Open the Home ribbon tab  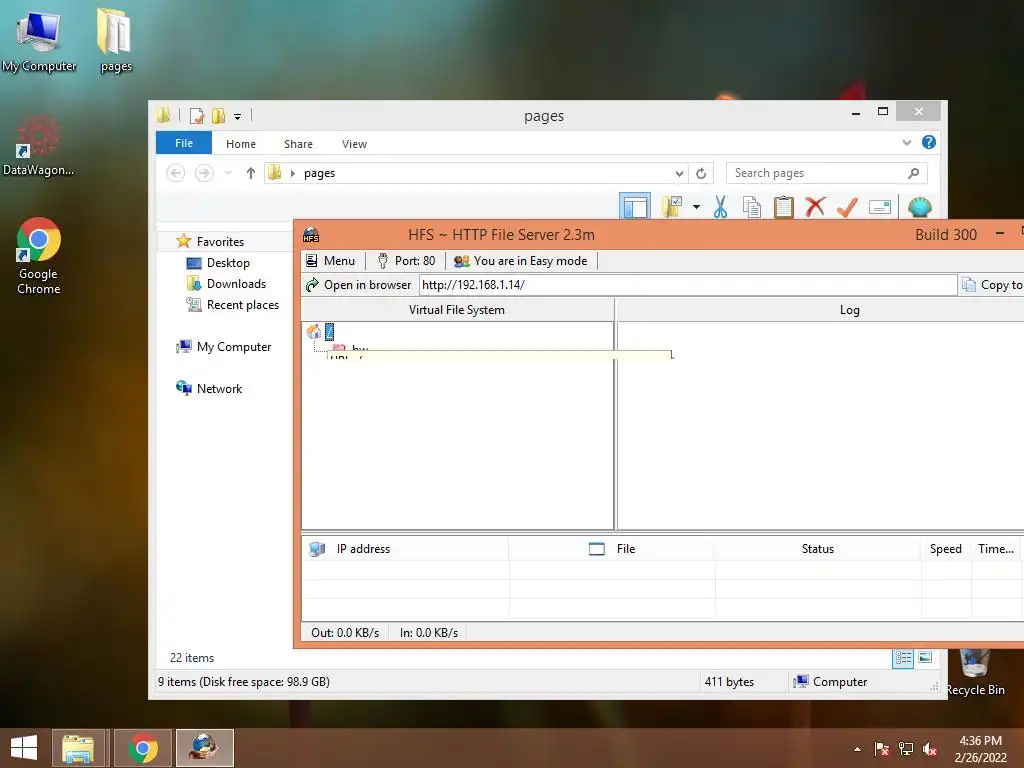241,144
